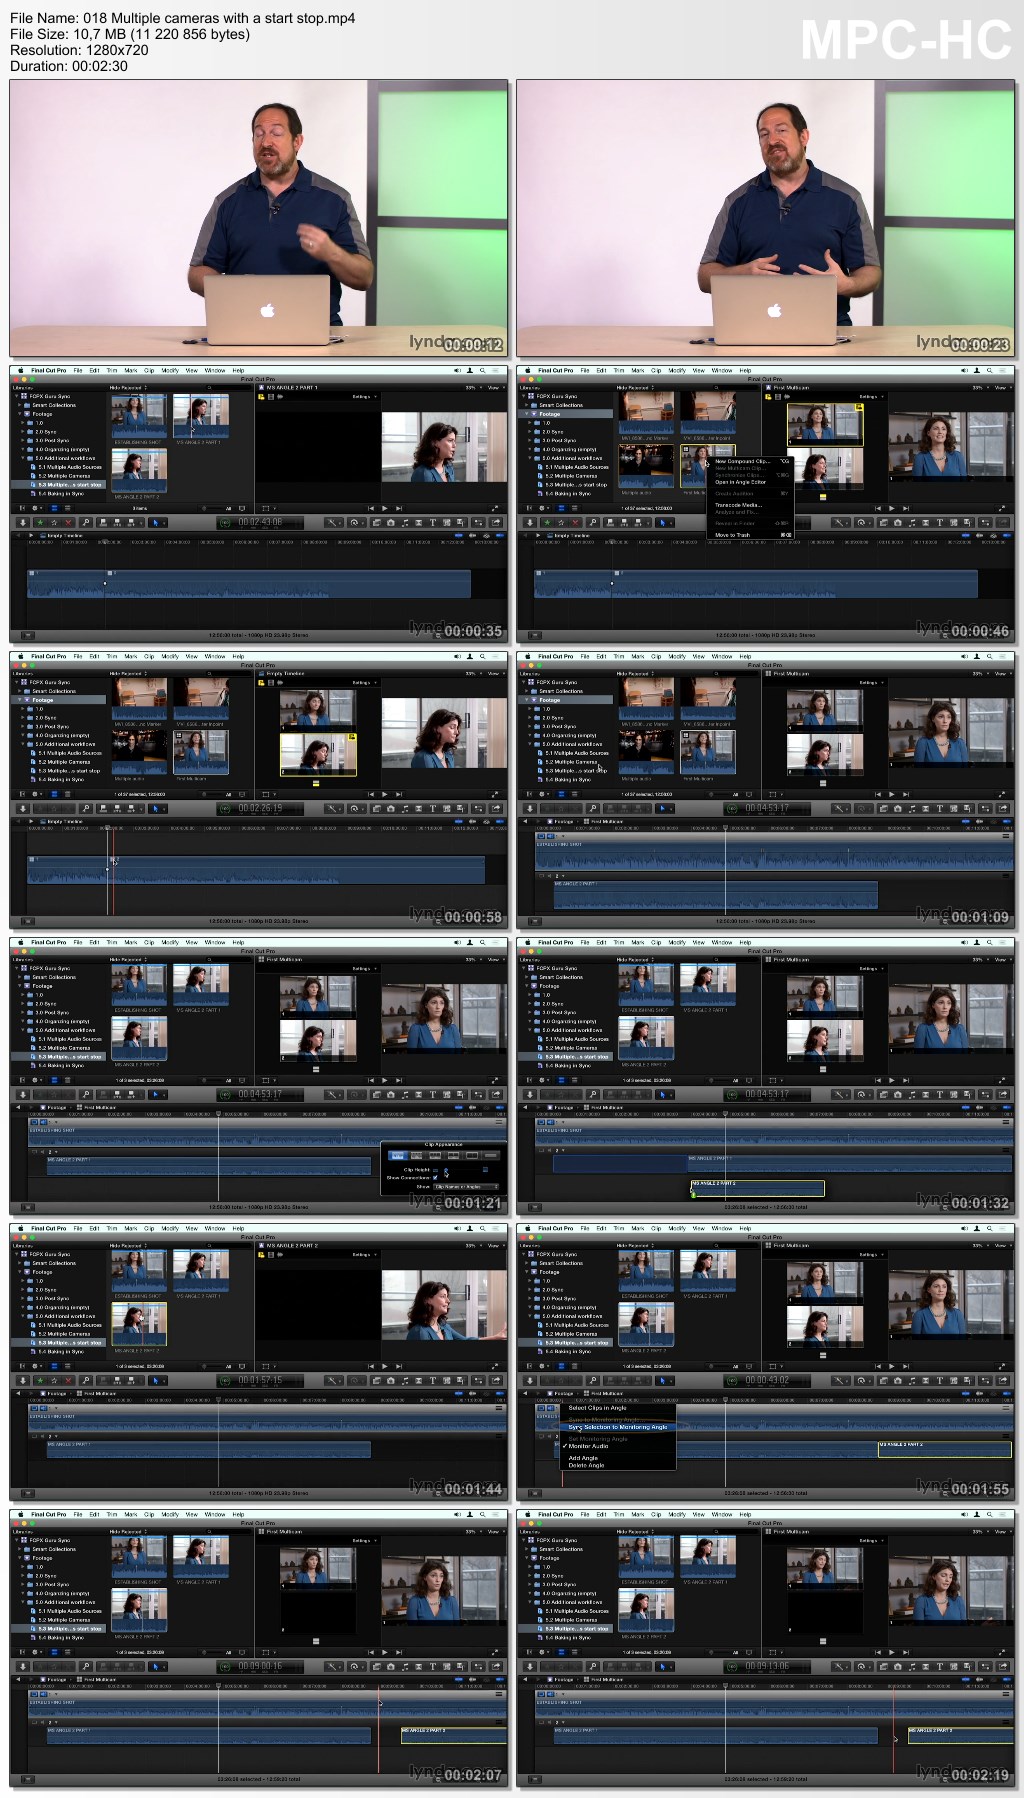Open 'Hide Rejected' filter dropdown in 00:00:46 frame
1024x1798 pixels.
point(635,387)
